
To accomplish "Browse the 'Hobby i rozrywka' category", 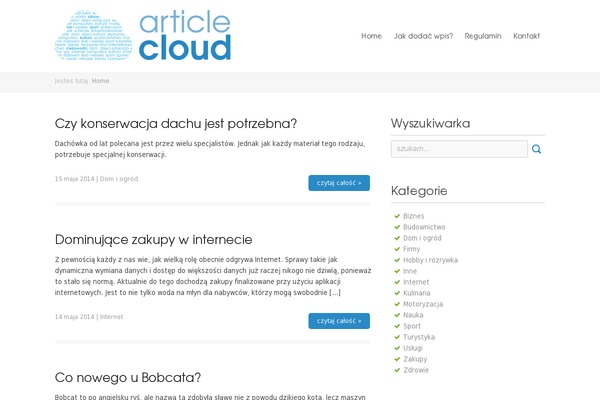I will [x=430, y=260].
